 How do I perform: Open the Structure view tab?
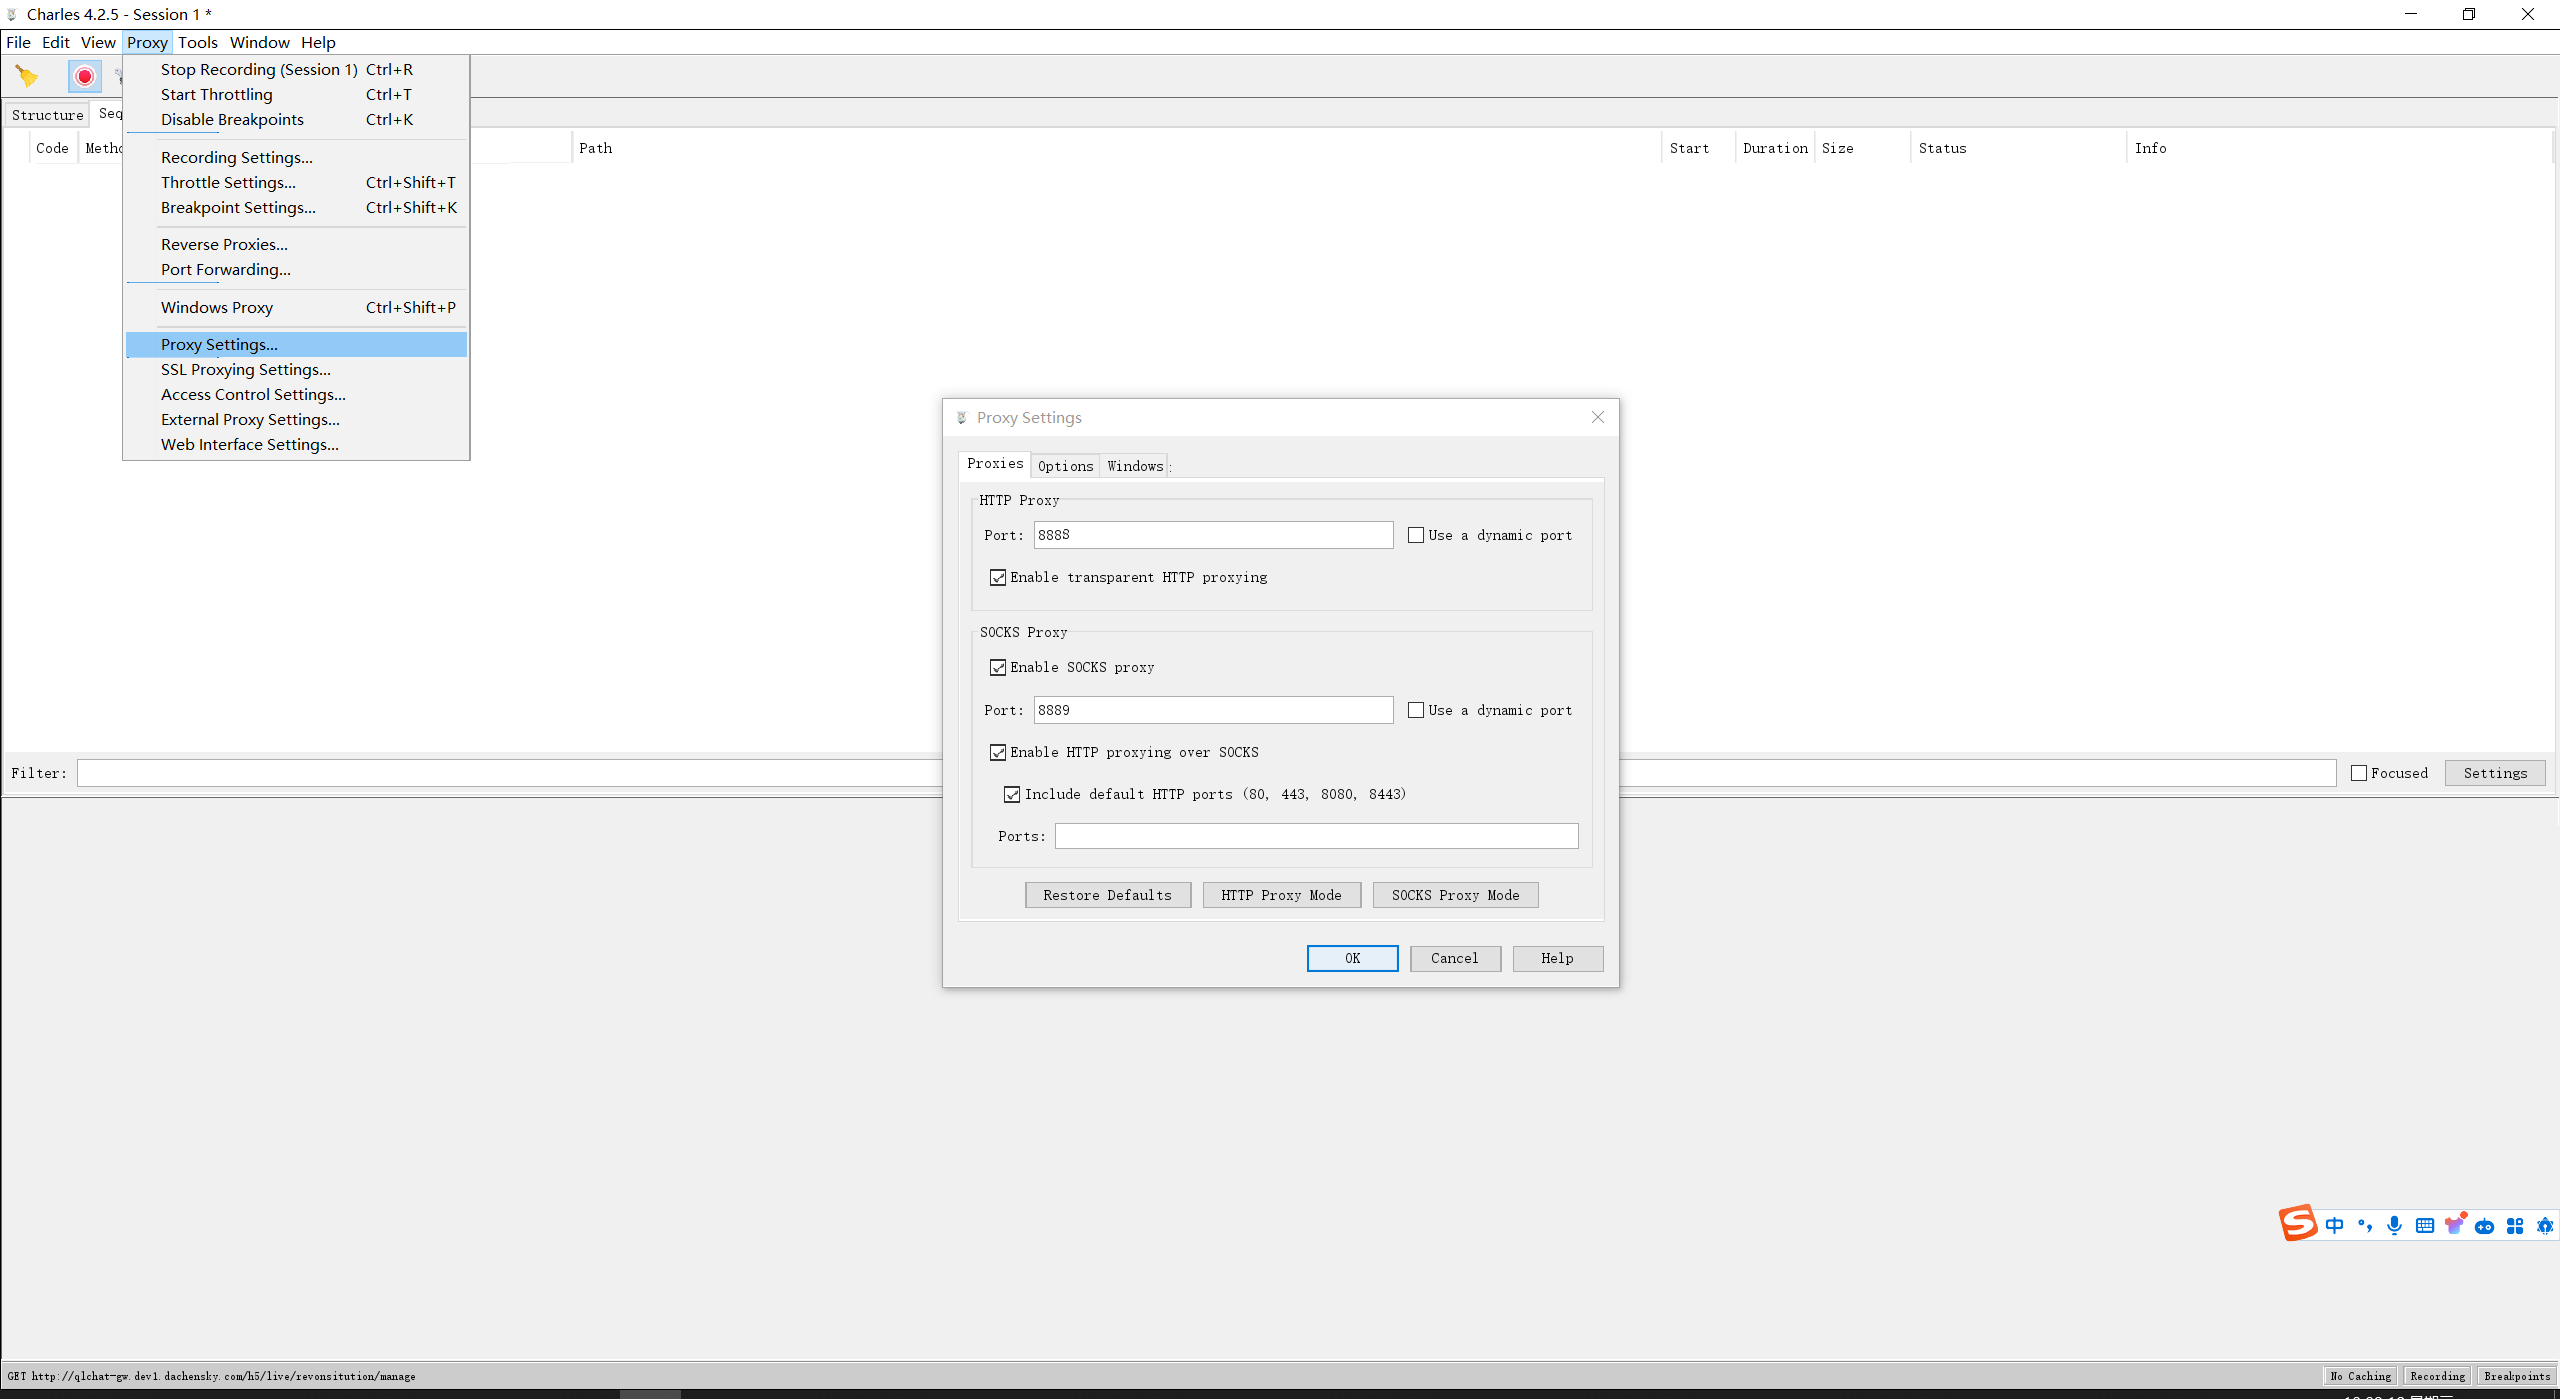click(x=47, y=115)
